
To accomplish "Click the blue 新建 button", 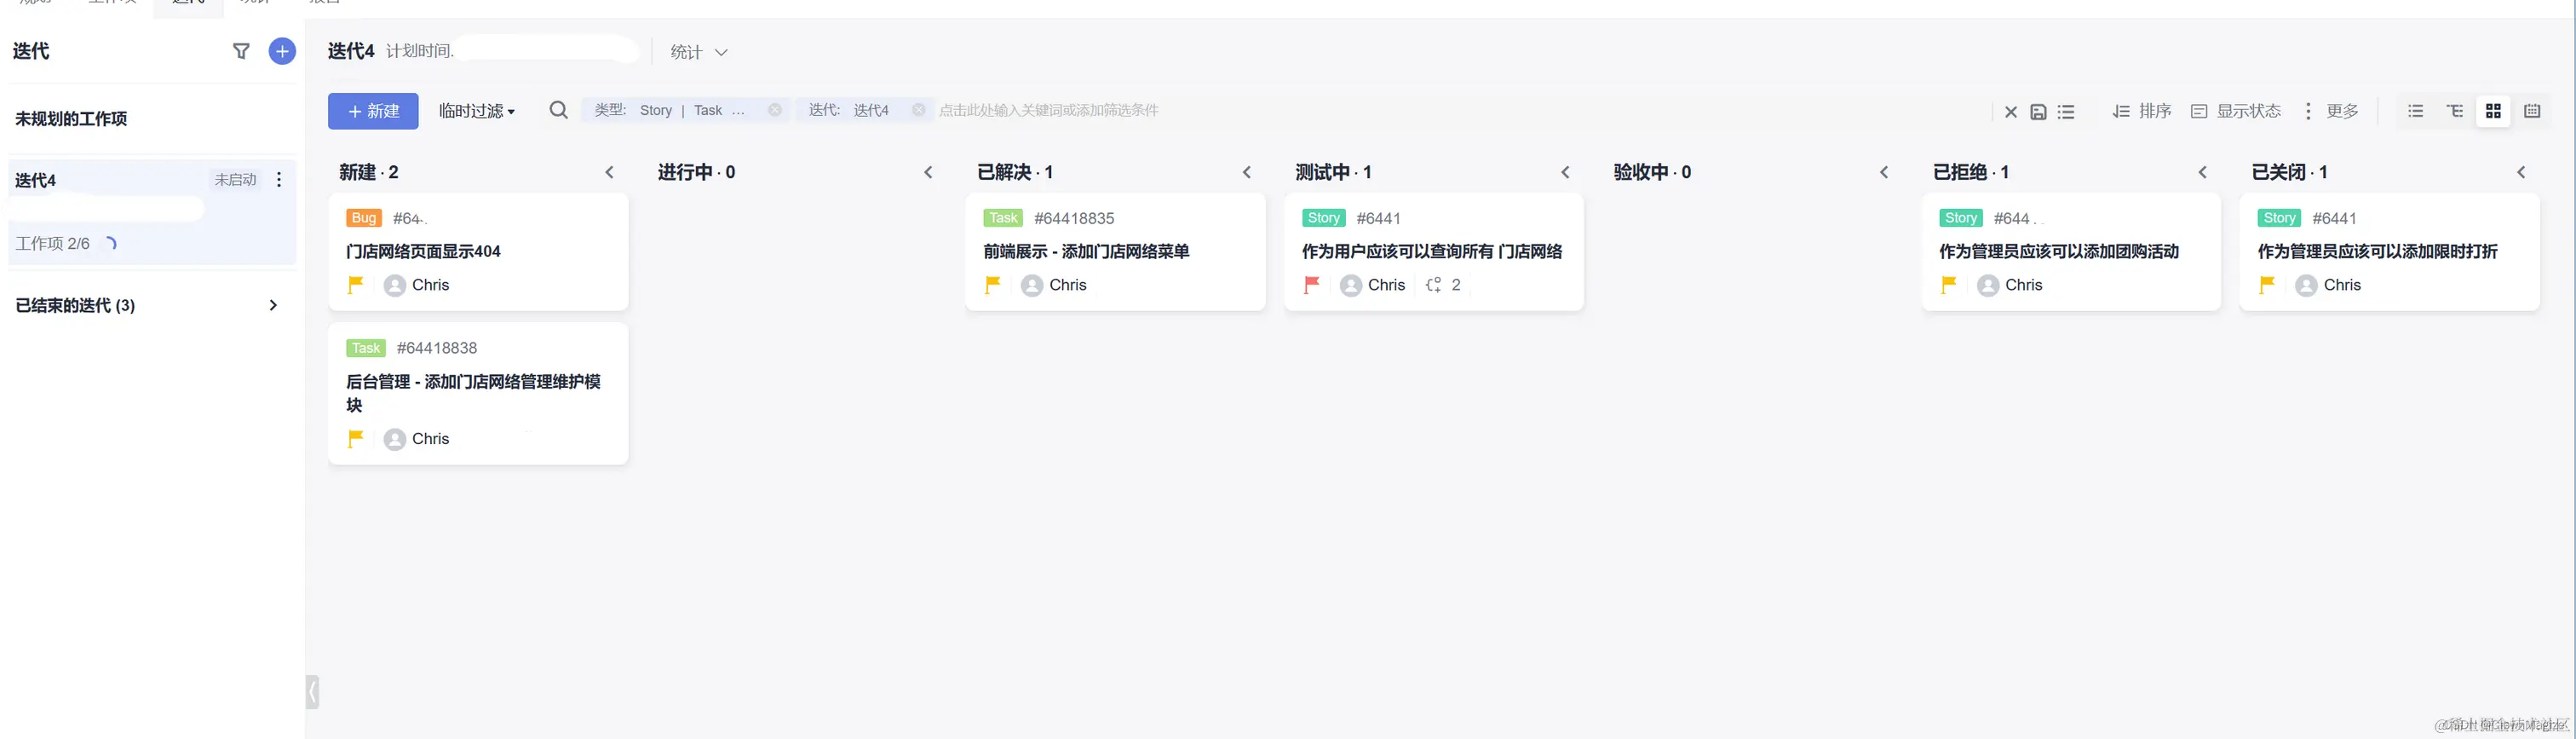I will click(373, 111).
